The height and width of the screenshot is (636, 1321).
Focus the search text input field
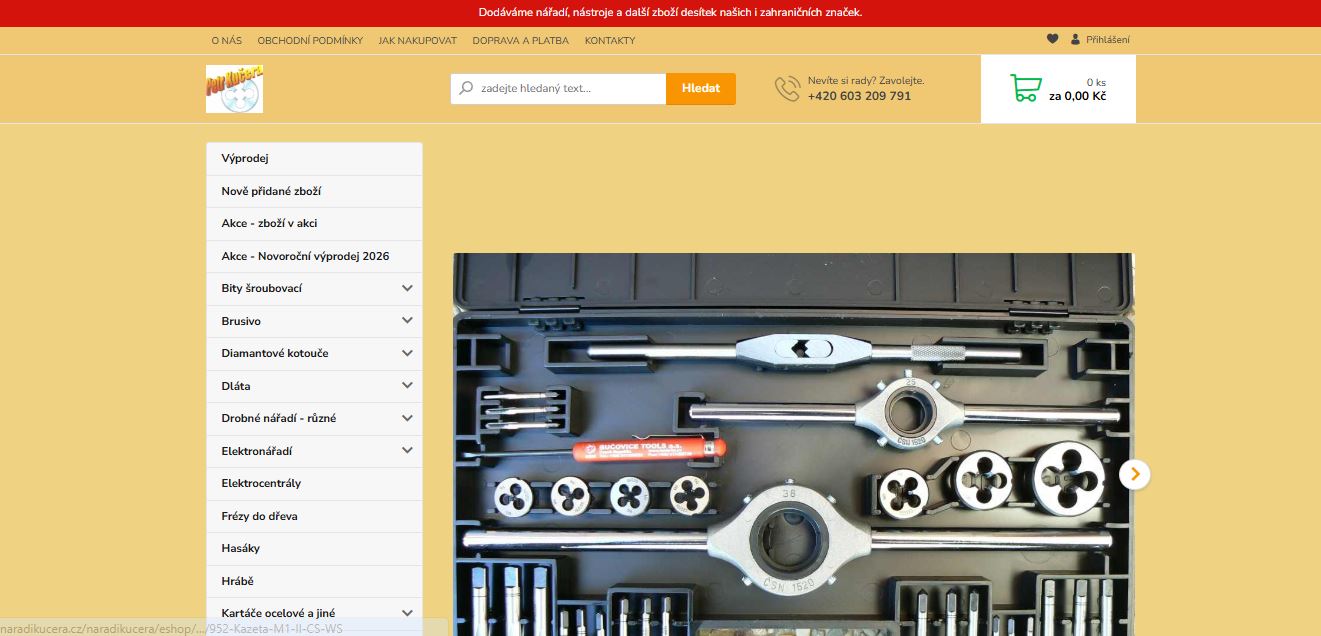pos(568,88)
